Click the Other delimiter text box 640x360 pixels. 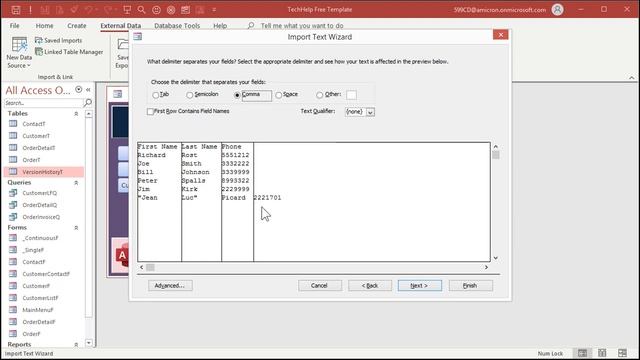[x=351, y=95]
